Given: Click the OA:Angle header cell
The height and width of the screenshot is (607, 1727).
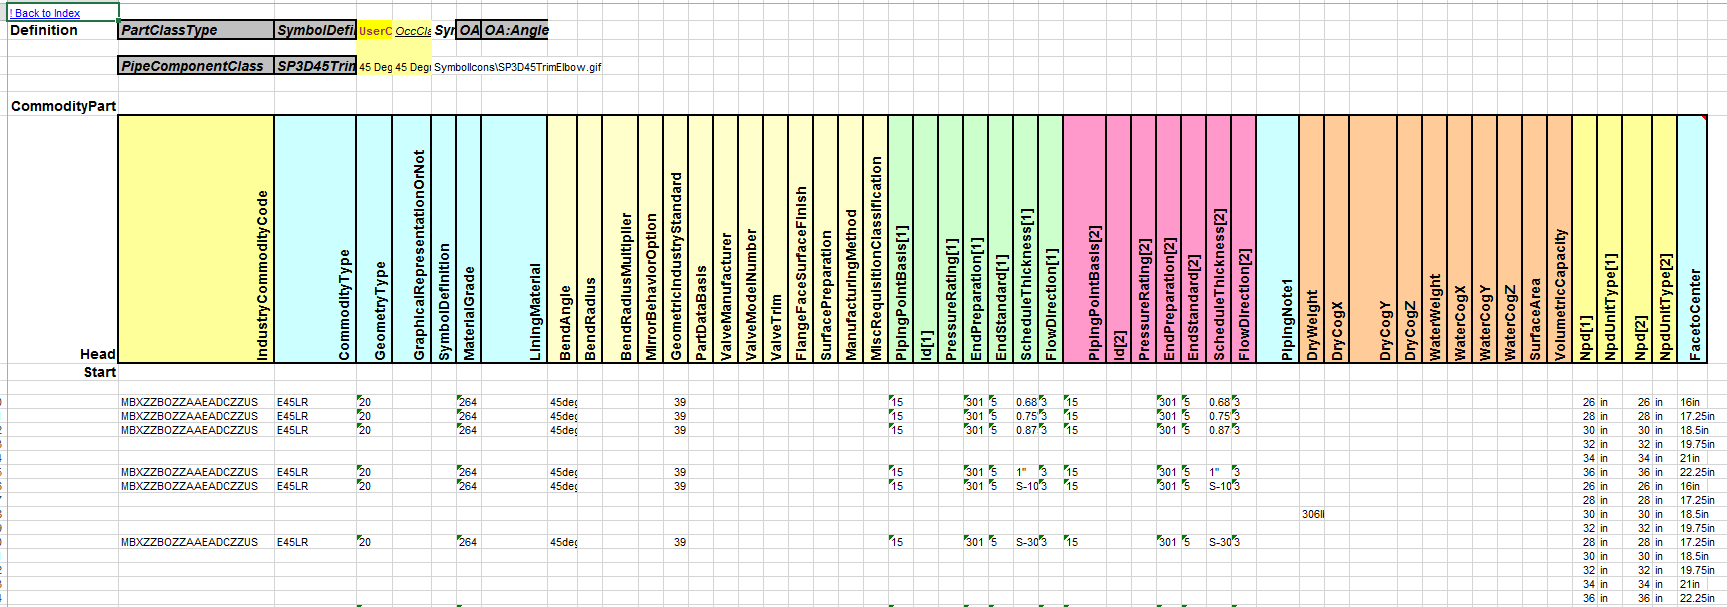Looking at the screenshot, I should click(515, 30).
